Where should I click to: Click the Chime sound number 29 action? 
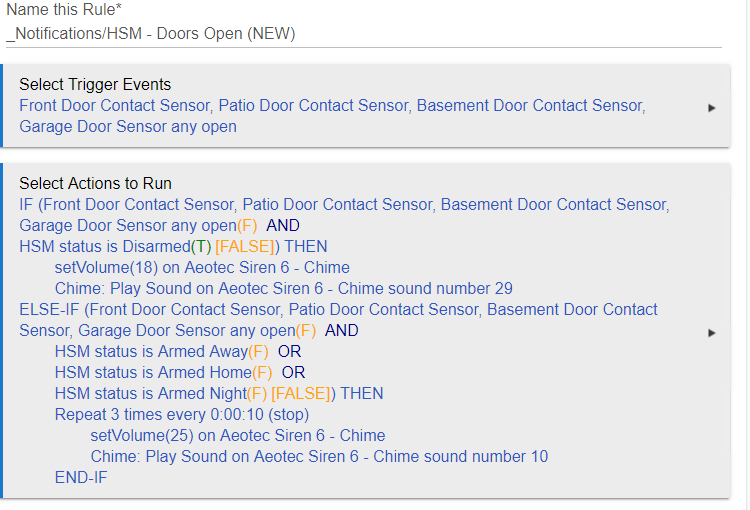coord(284,288)
